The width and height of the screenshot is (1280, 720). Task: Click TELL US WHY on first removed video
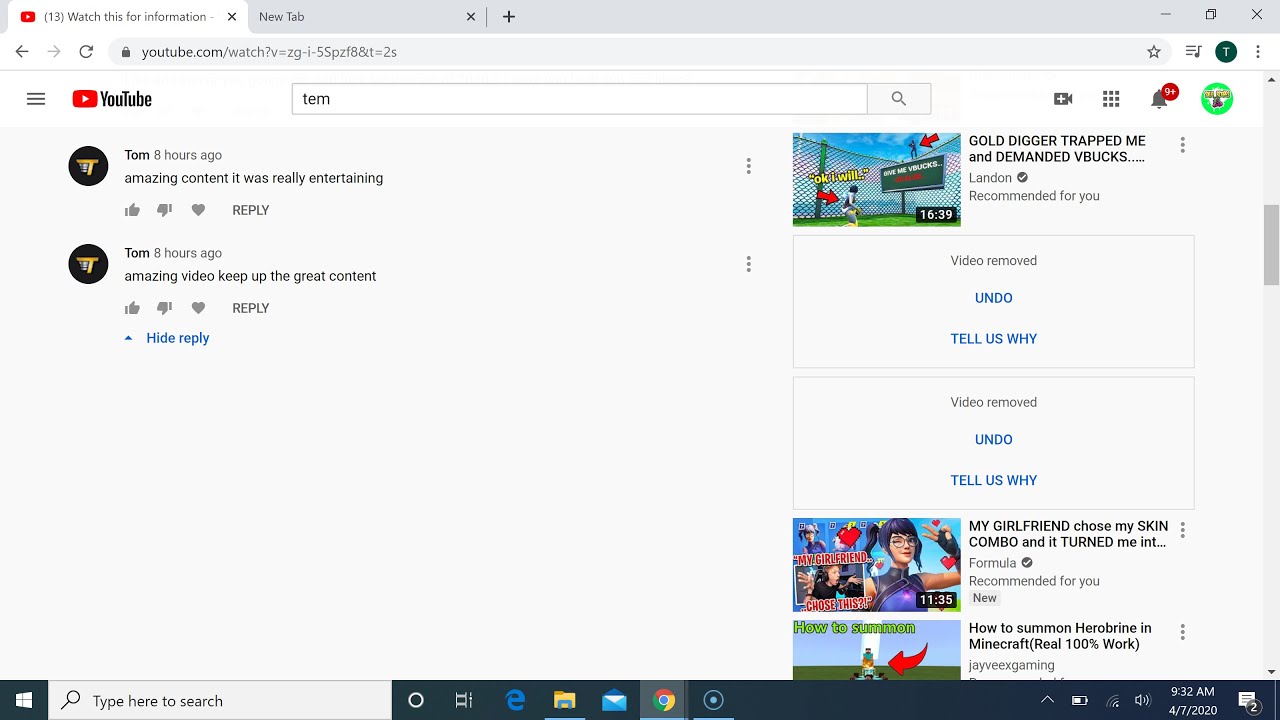pos(993,339)
